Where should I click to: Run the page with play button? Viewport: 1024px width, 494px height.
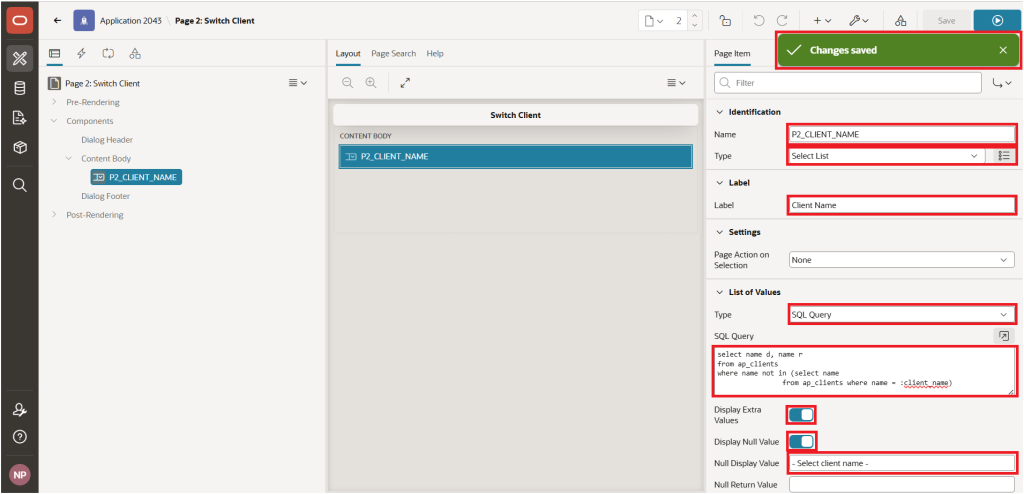[997, 21]
